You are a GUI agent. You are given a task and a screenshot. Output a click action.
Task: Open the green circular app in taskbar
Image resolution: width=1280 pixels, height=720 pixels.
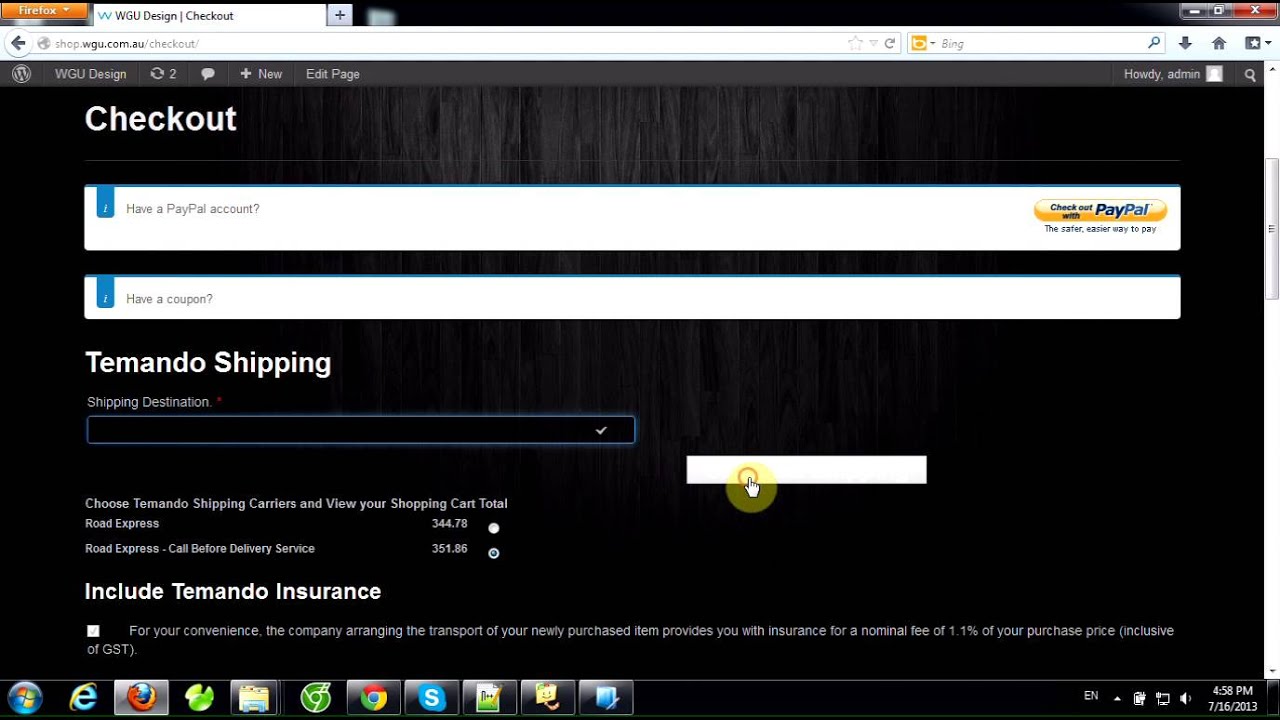click(x=315, y=697)
